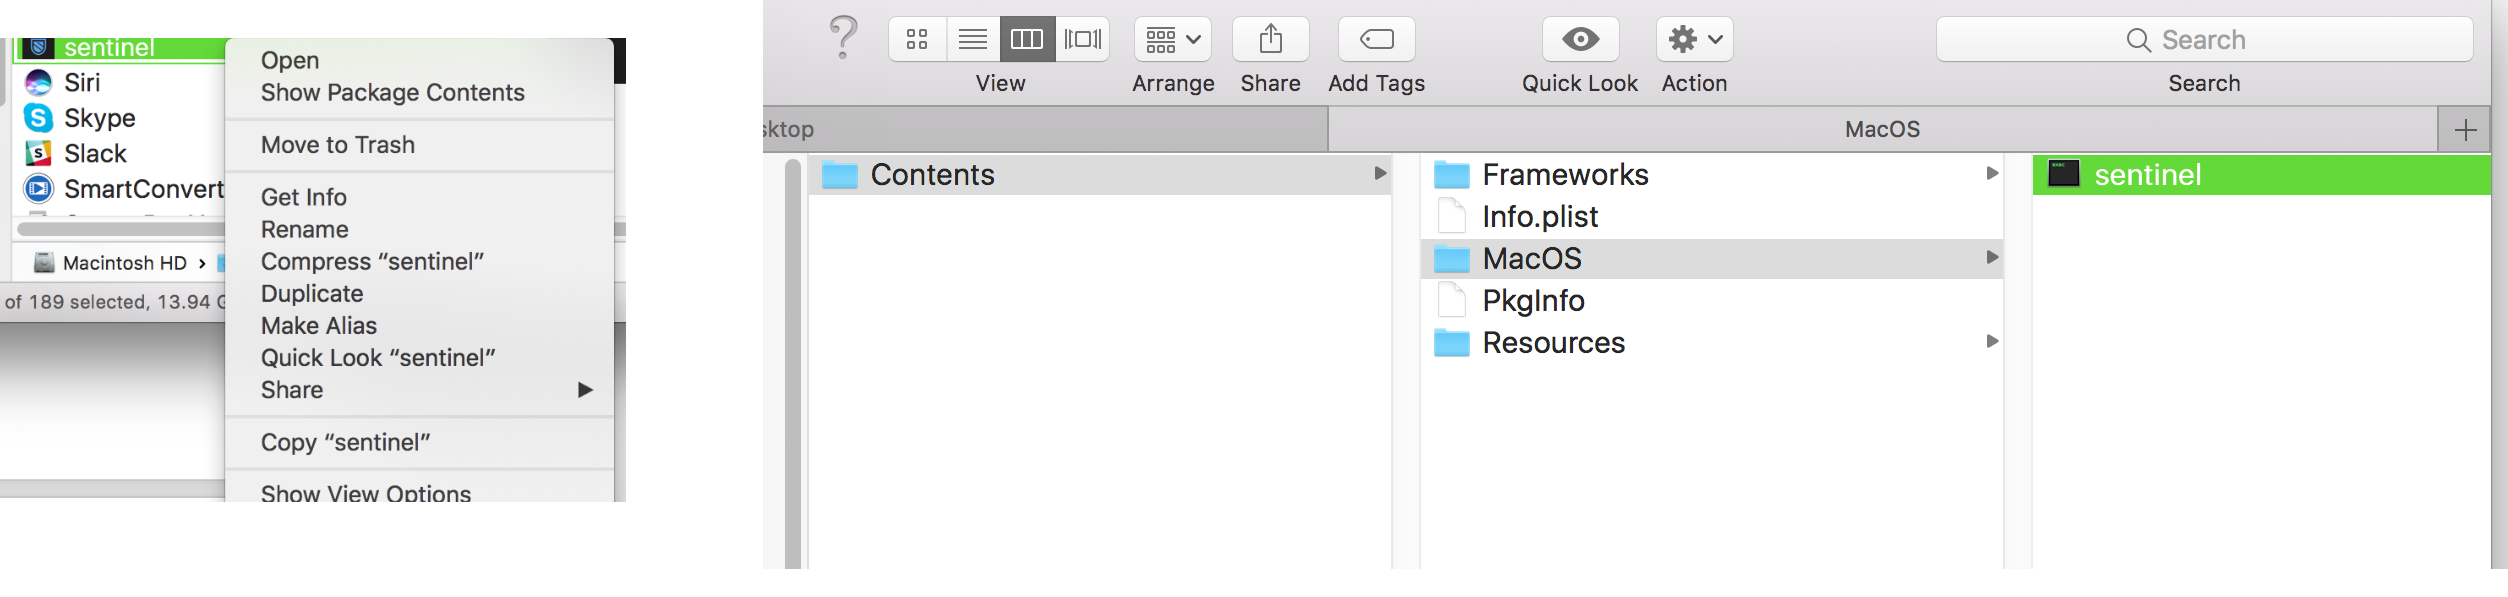Viewport: 2508px width, 597px height.
Task: Switch to Cover Flow view
Action: coord(1082,39)
